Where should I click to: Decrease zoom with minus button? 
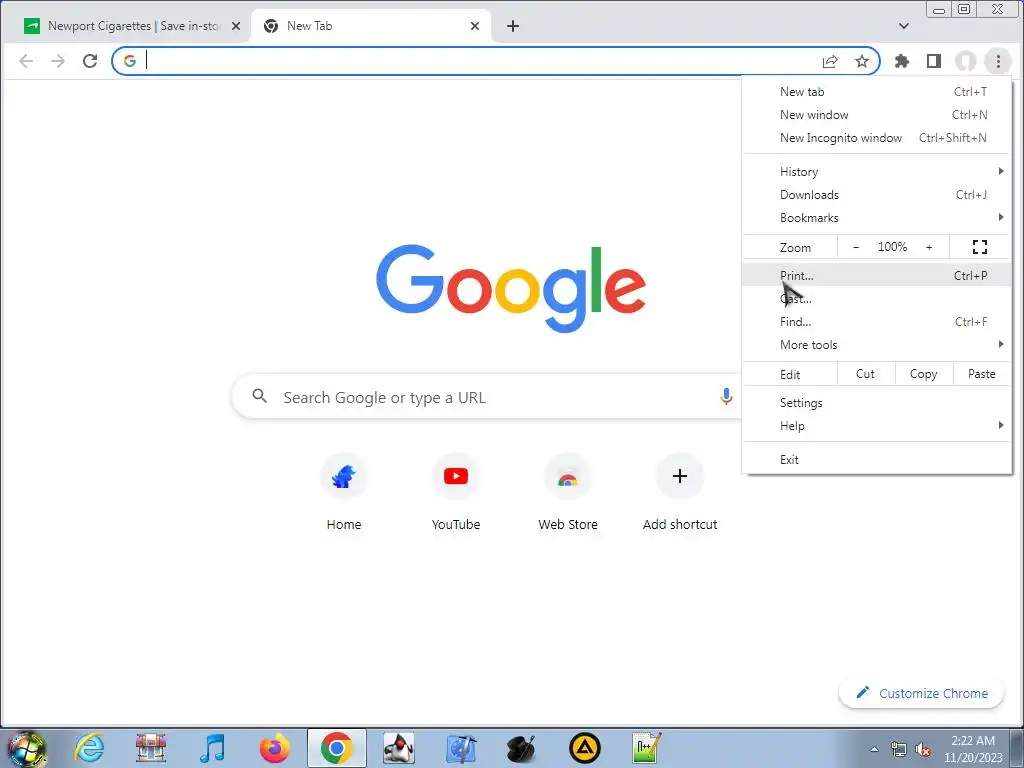(x=856, y=247)
